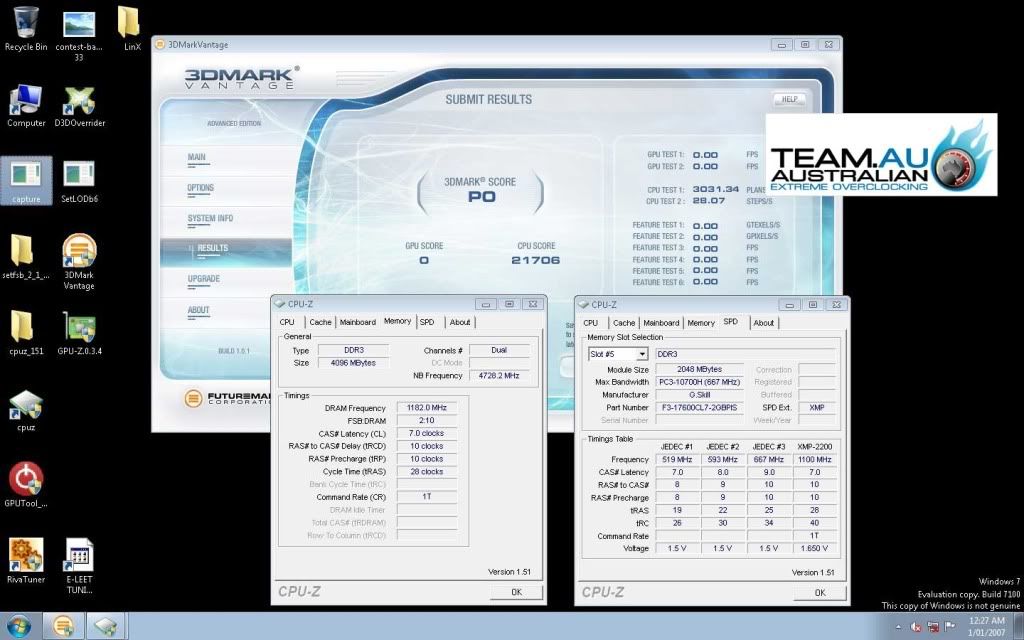Open the contest-ba...33 image file icon
This screenshot has height=640, width=1024.
coord(78,34)
